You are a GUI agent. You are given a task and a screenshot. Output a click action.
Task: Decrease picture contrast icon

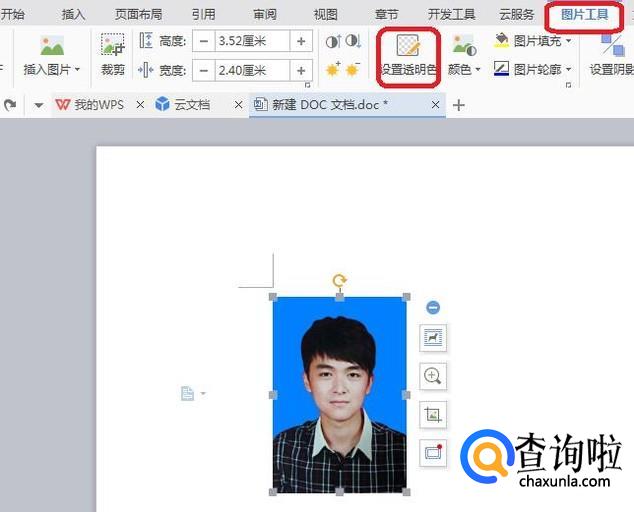pos(353,41)
